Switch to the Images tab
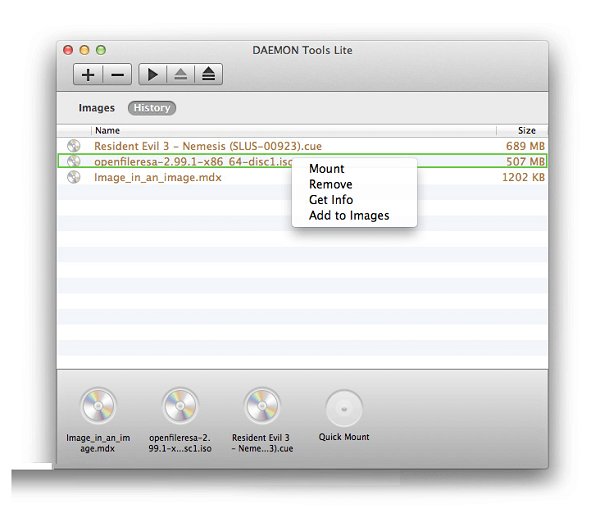 coord(96,108)
